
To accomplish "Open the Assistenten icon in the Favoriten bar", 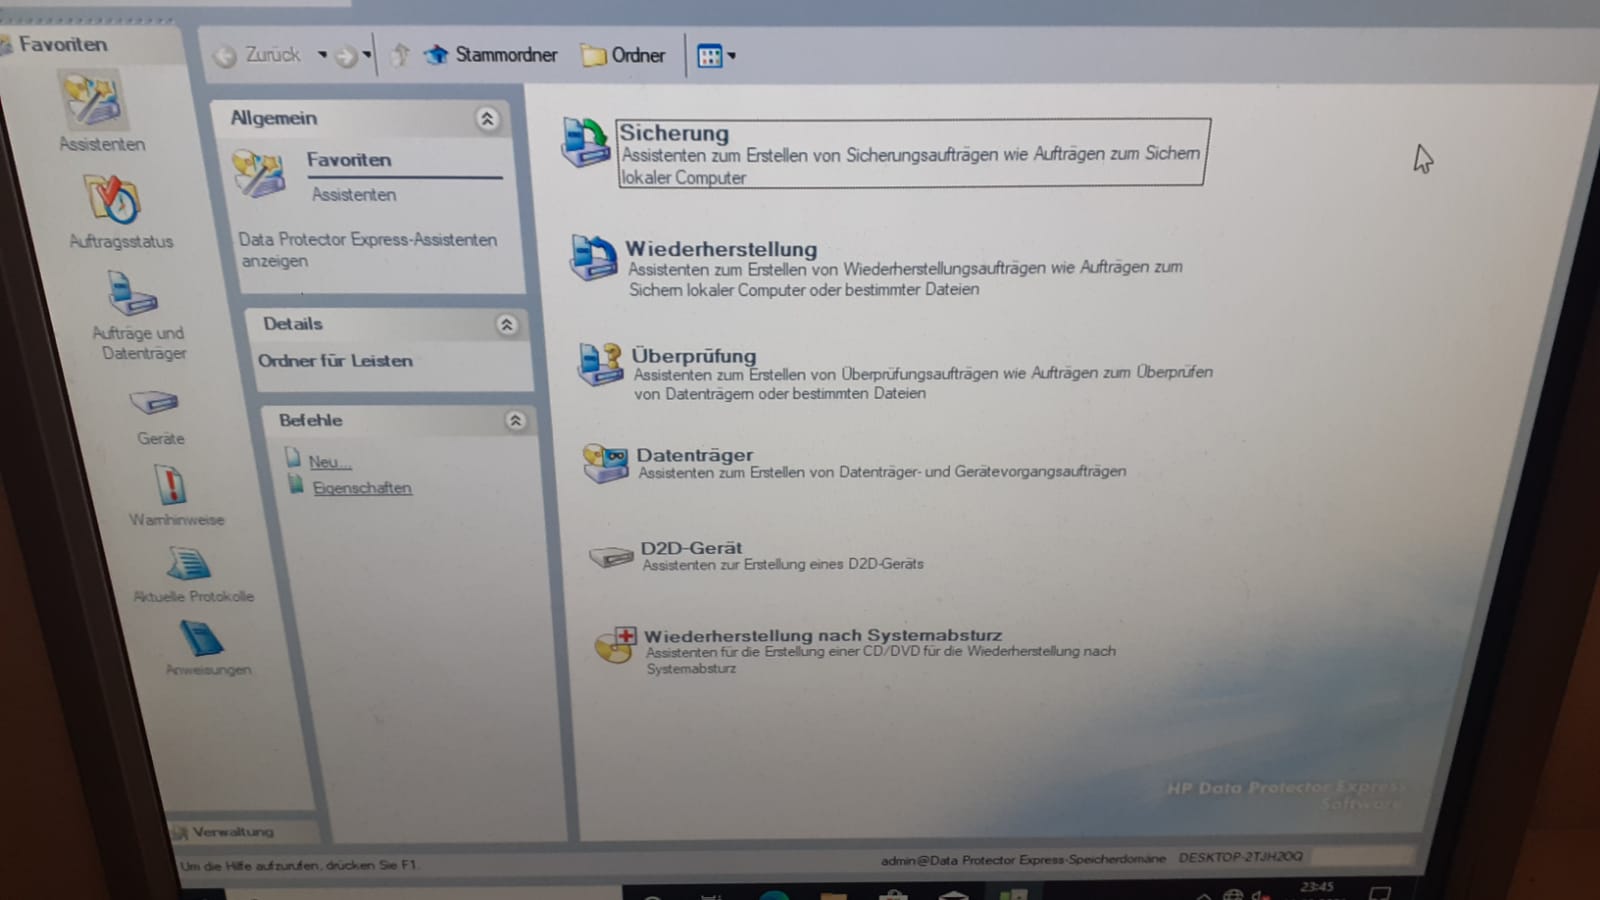I will click(x=93, y=103).
